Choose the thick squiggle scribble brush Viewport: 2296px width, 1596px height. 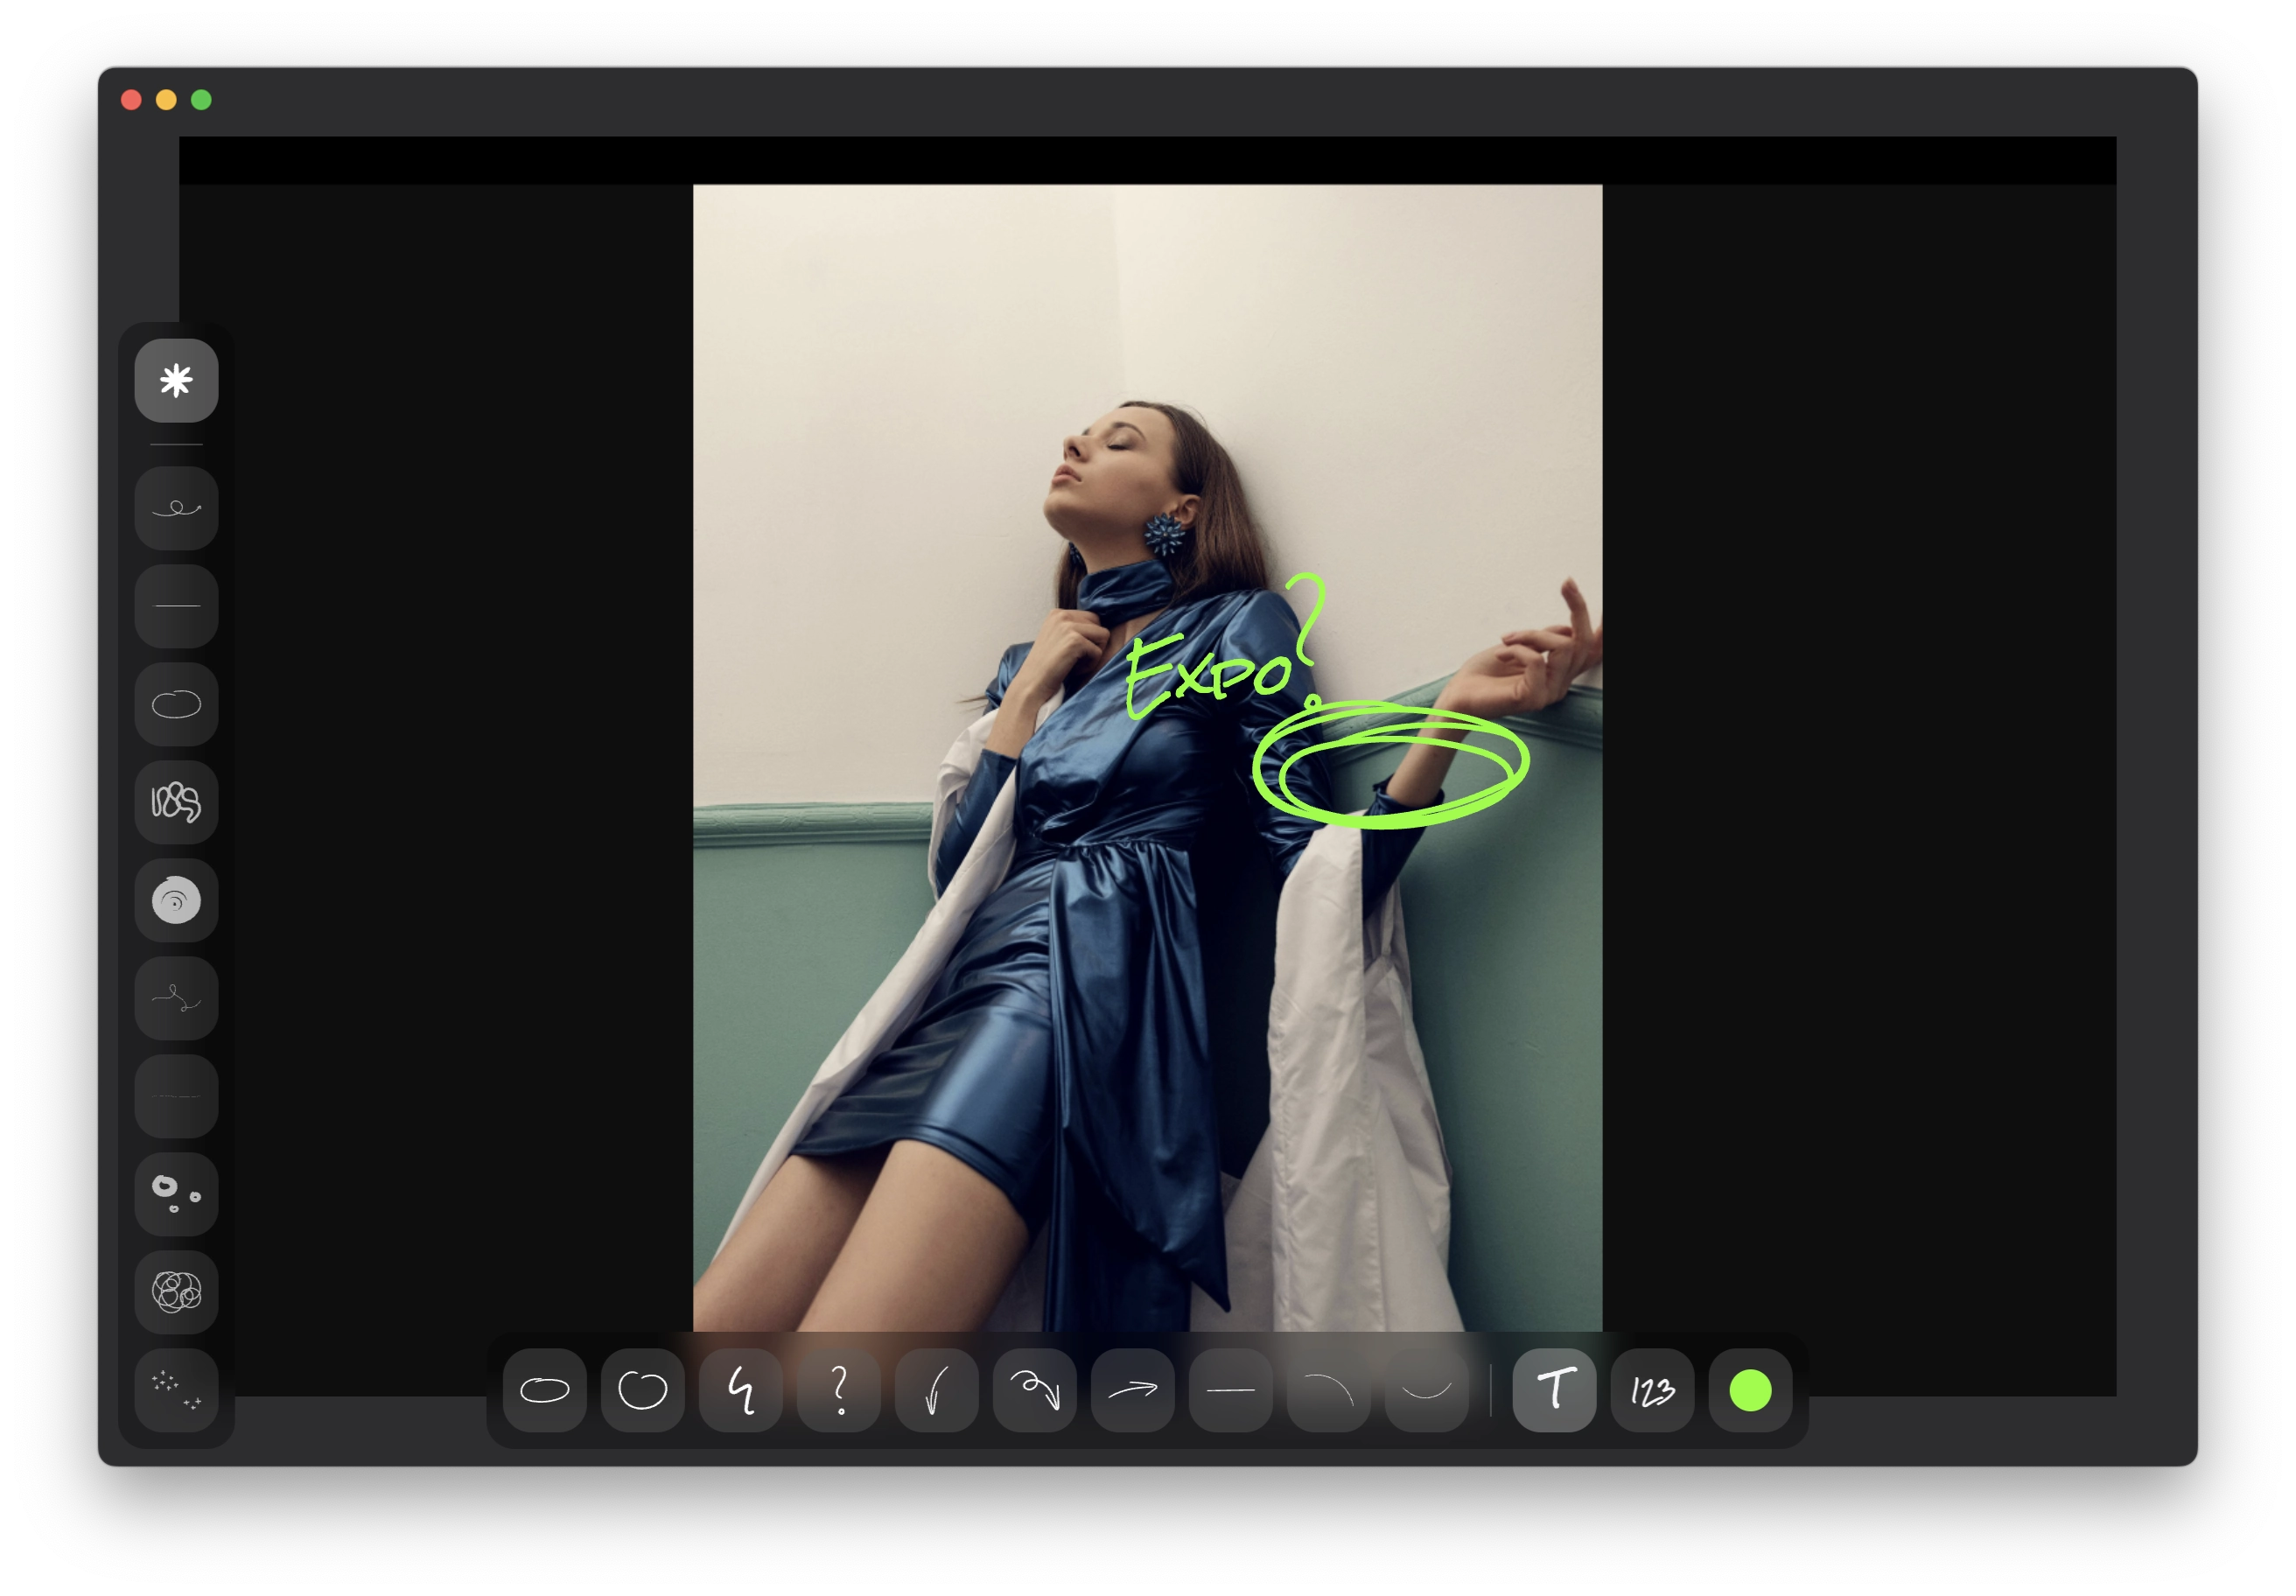176,802
